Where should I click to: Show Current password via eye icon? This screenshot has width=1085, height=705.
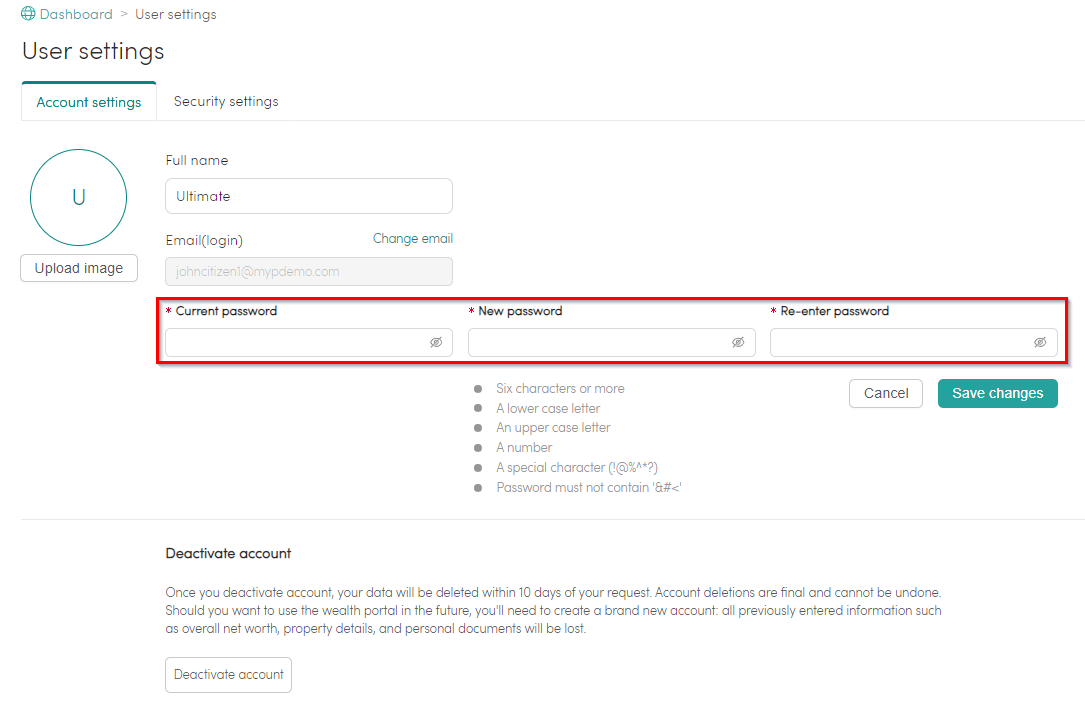coord(436,342)
